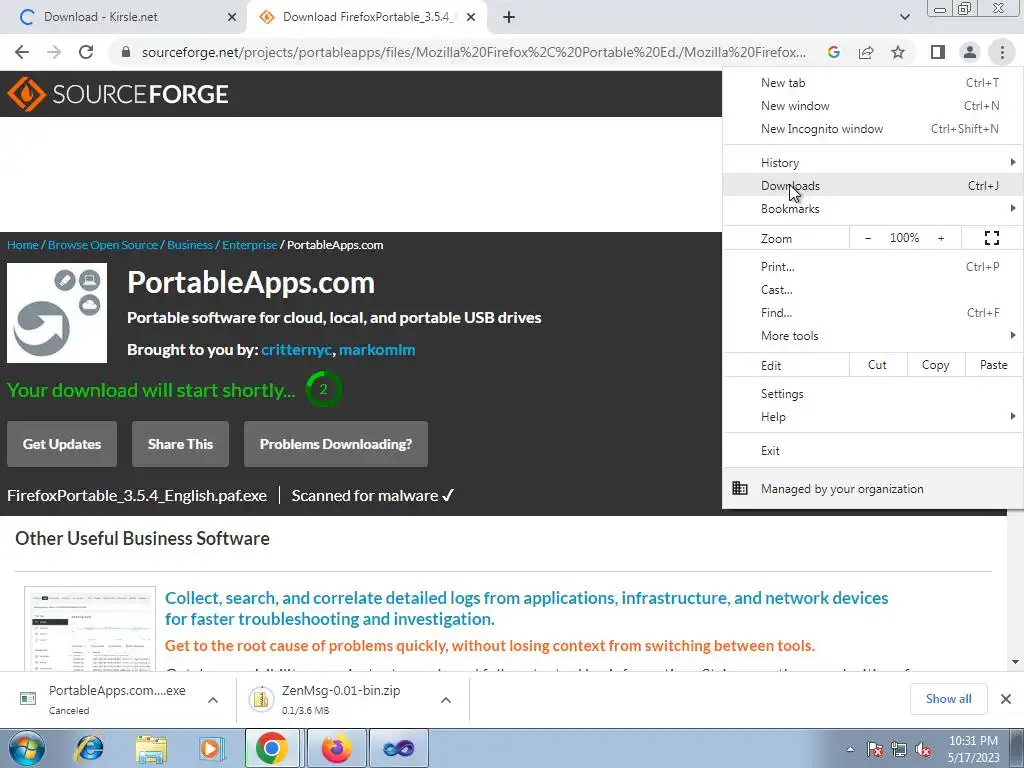The height and width of the screenshot is (768, 1024).
Task: Open markomlm profile link
Action: pos(377,350)
